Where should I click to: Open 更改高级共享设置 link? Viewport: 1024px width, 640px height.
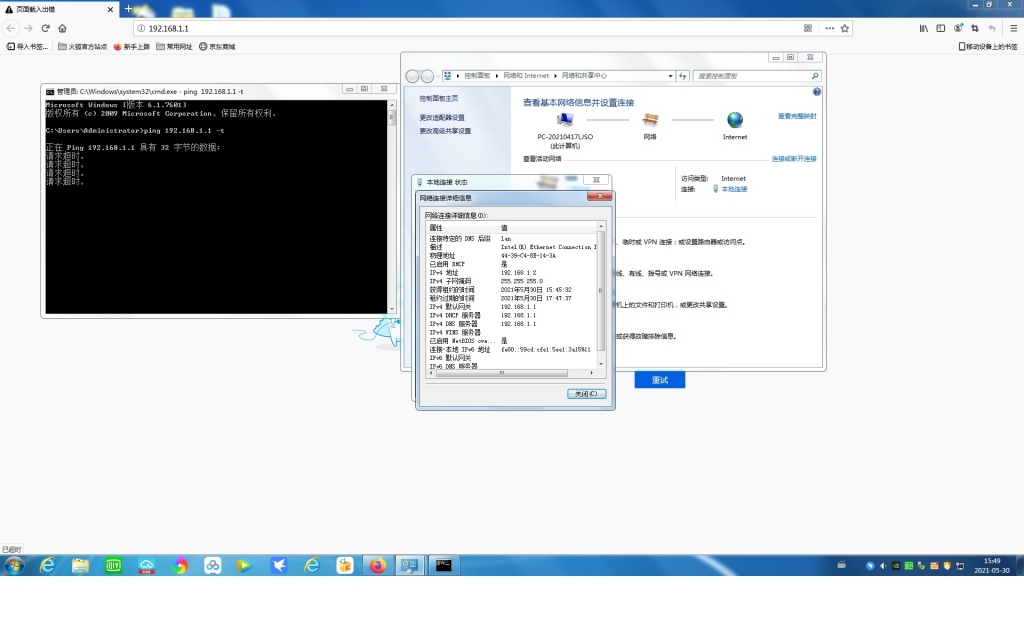[445, 131]
